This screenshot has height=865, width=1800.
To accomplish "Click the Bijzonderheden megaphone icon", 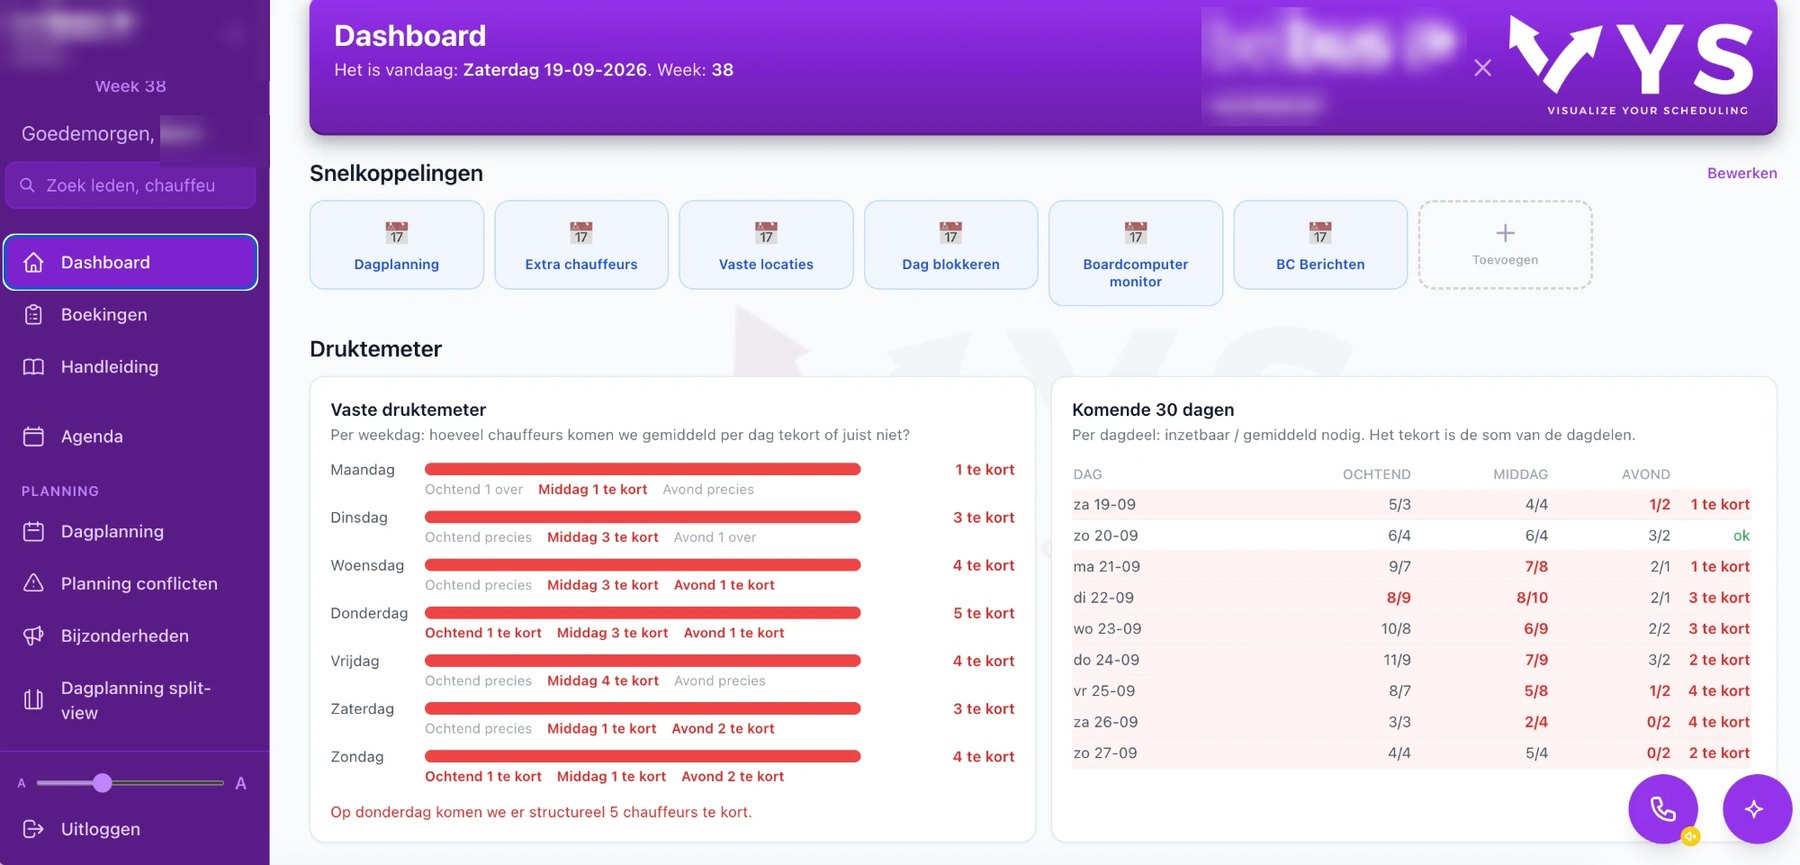I will click(33, 636).
